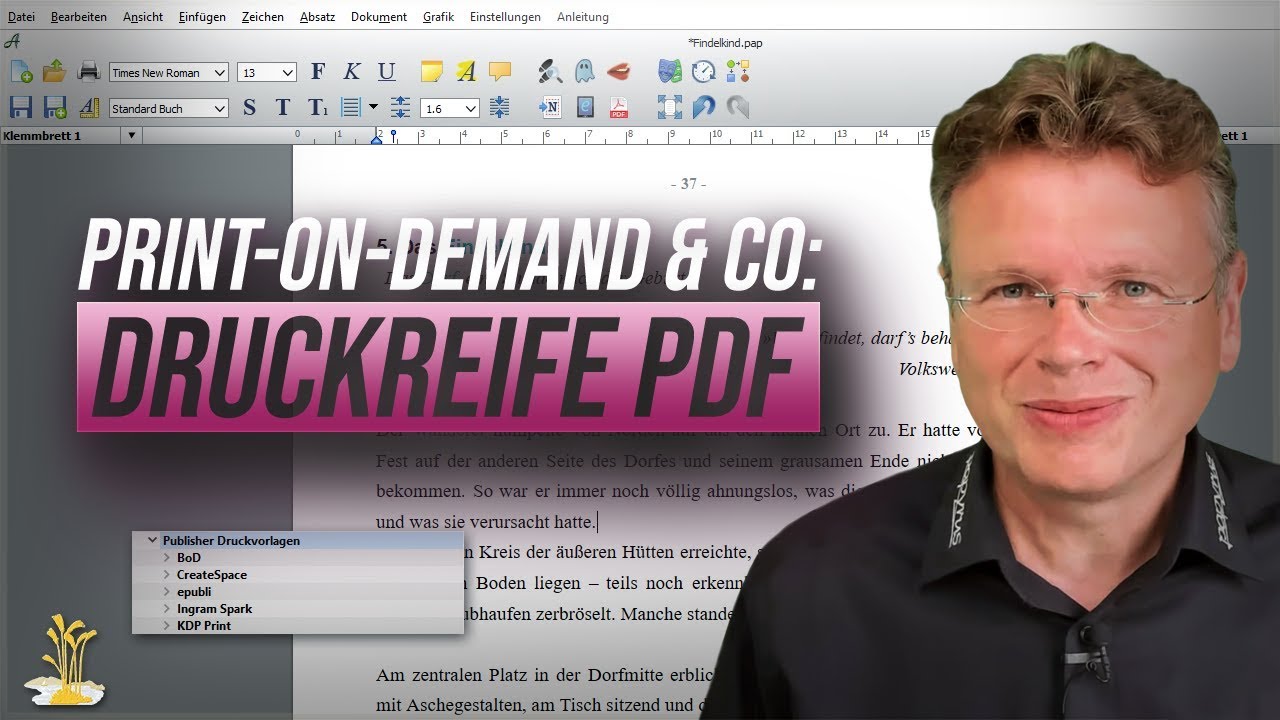Viewport: 1280px width, 720px height.
Task: Export the document as PDF
Action: click(619, 107)
